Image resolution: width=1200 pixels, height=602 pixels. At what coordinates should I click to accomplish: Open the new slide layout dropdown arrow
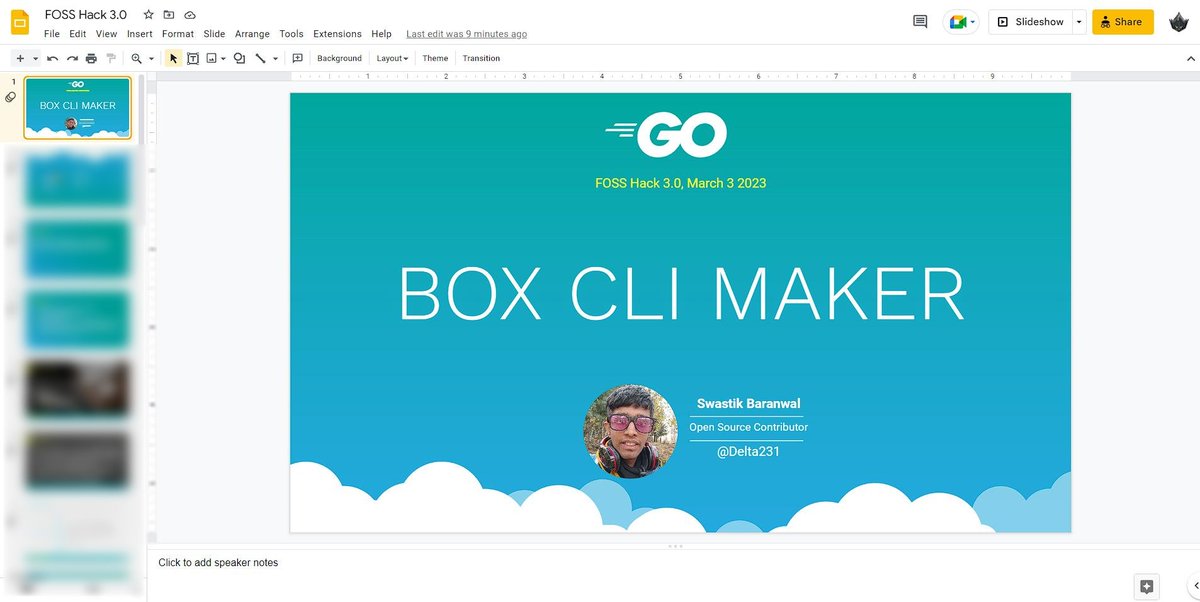(35, 59)
